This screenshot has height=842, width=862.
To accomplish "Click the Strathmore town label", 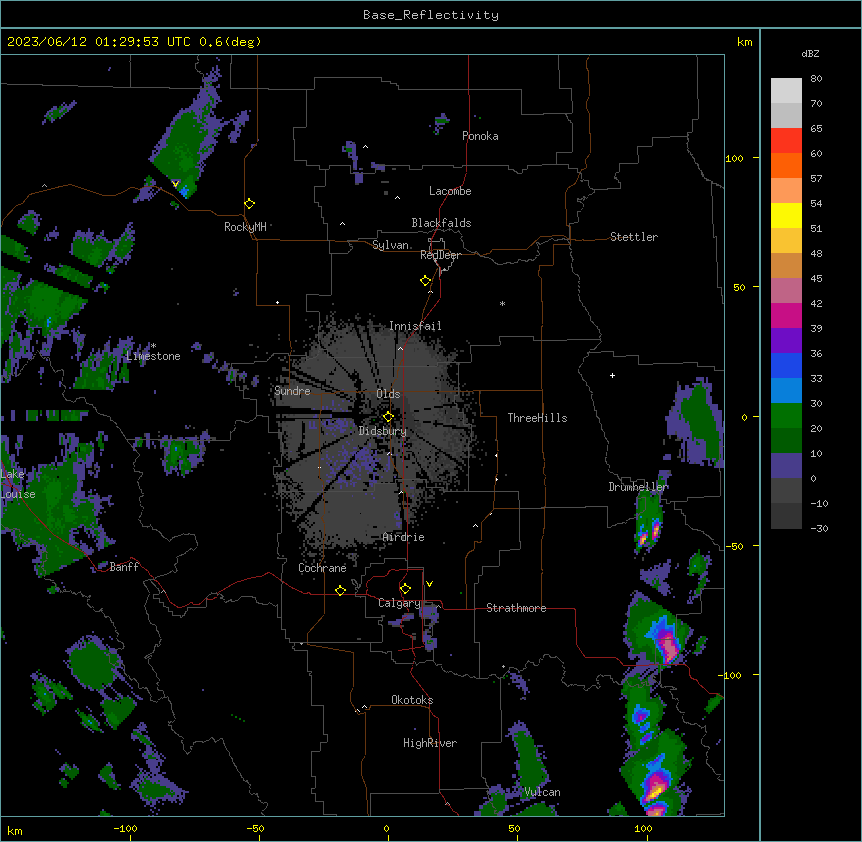I will (x=516, y=608).
